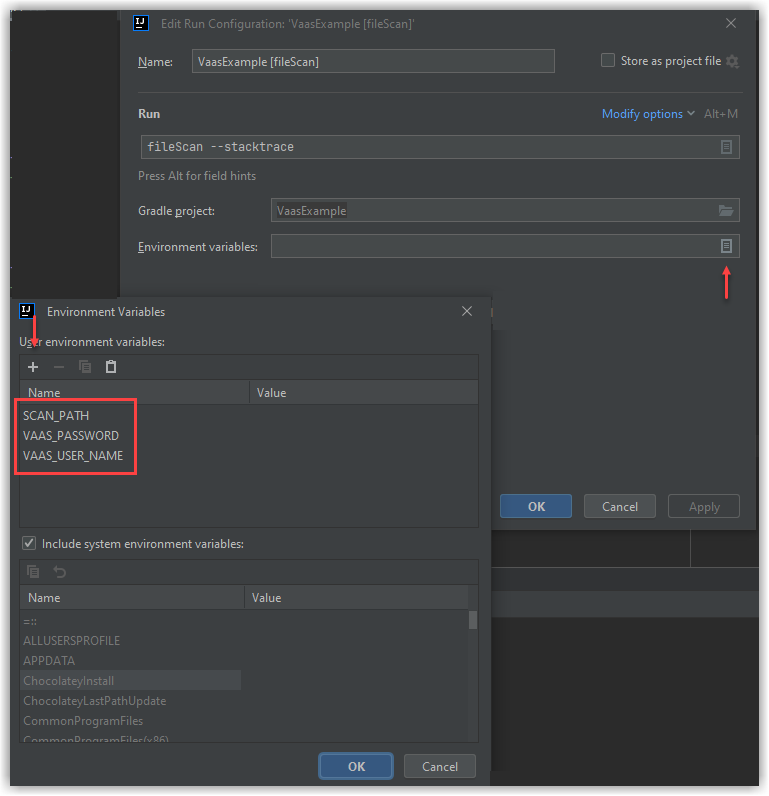
Task: Click the IntelliJ icon in Environment Variables title
Action: pos(27,311)
